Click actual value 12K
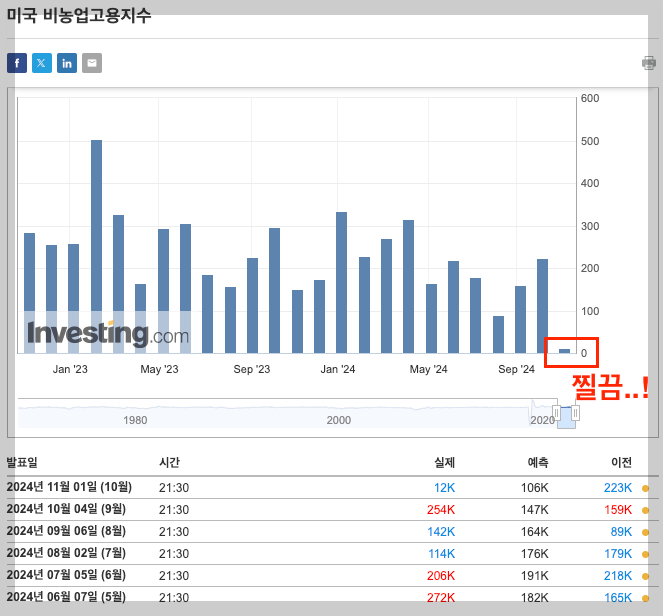663x616 pixels. [444, 488]
